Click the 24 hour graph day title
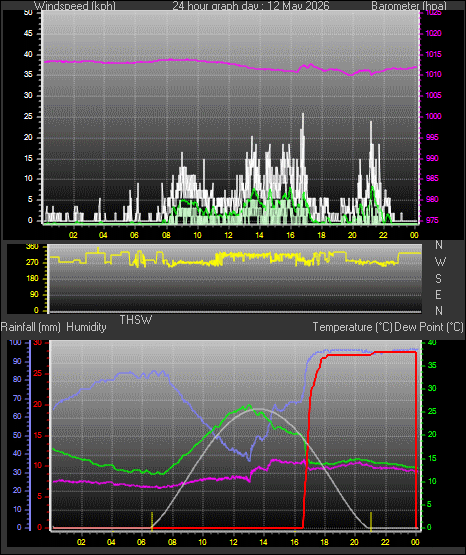The width and height of the screenshot is (466, 555). tap(251, 6)
